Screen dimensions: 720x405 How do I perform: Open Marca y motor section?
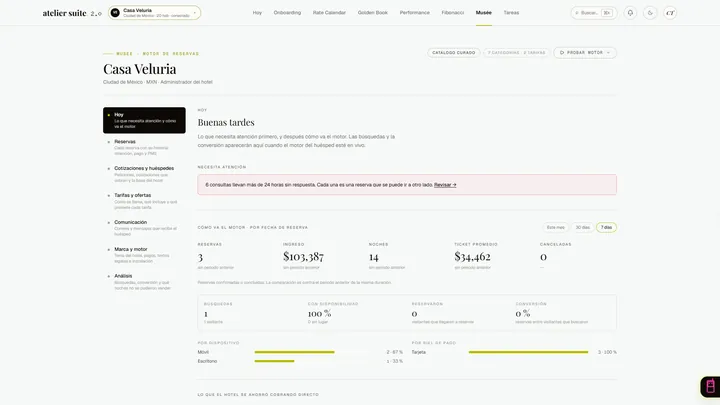pos(144,255)
